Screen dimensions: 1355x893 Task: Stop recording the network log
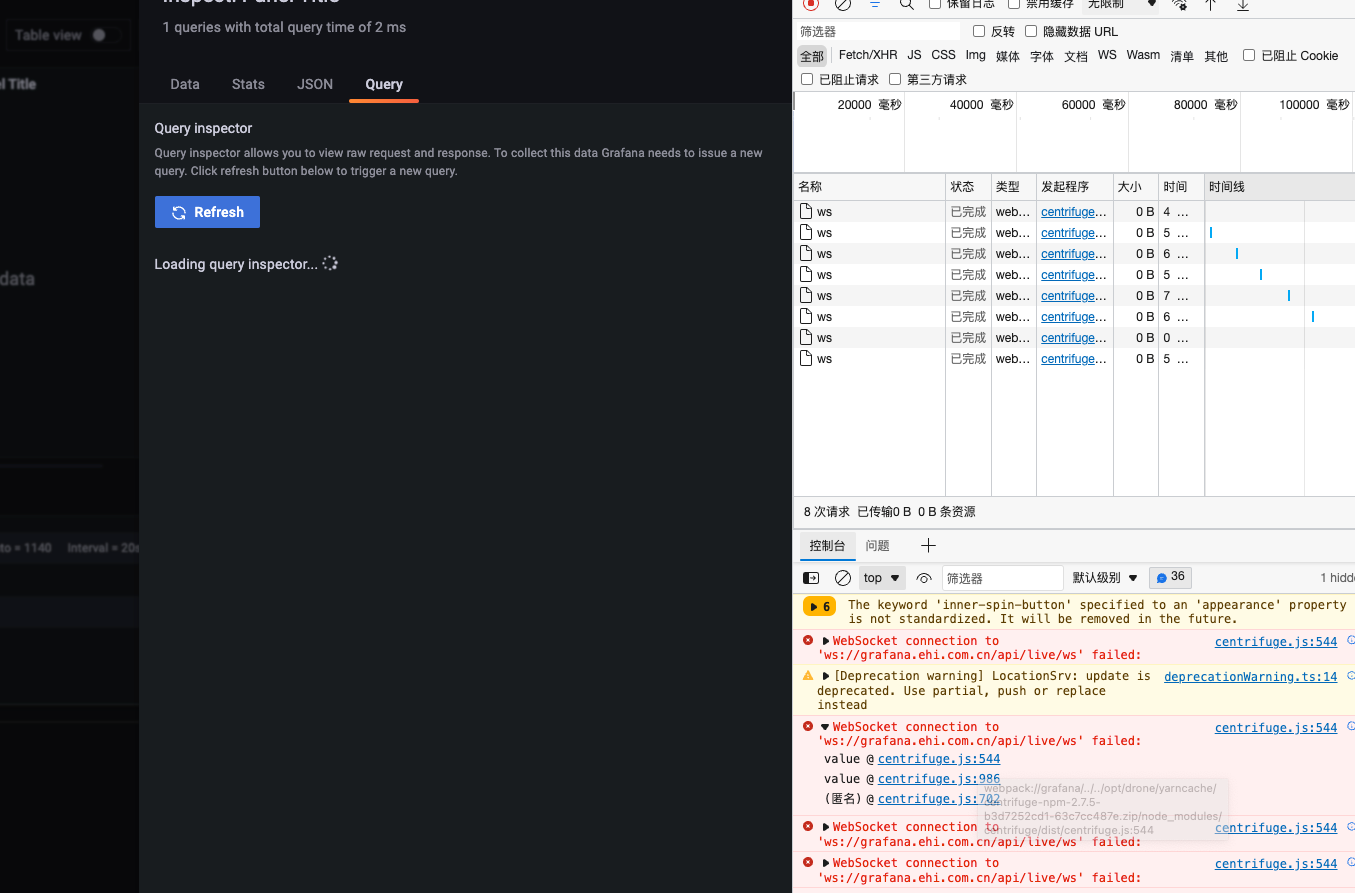pyautogui.click(x=810, y=5)
